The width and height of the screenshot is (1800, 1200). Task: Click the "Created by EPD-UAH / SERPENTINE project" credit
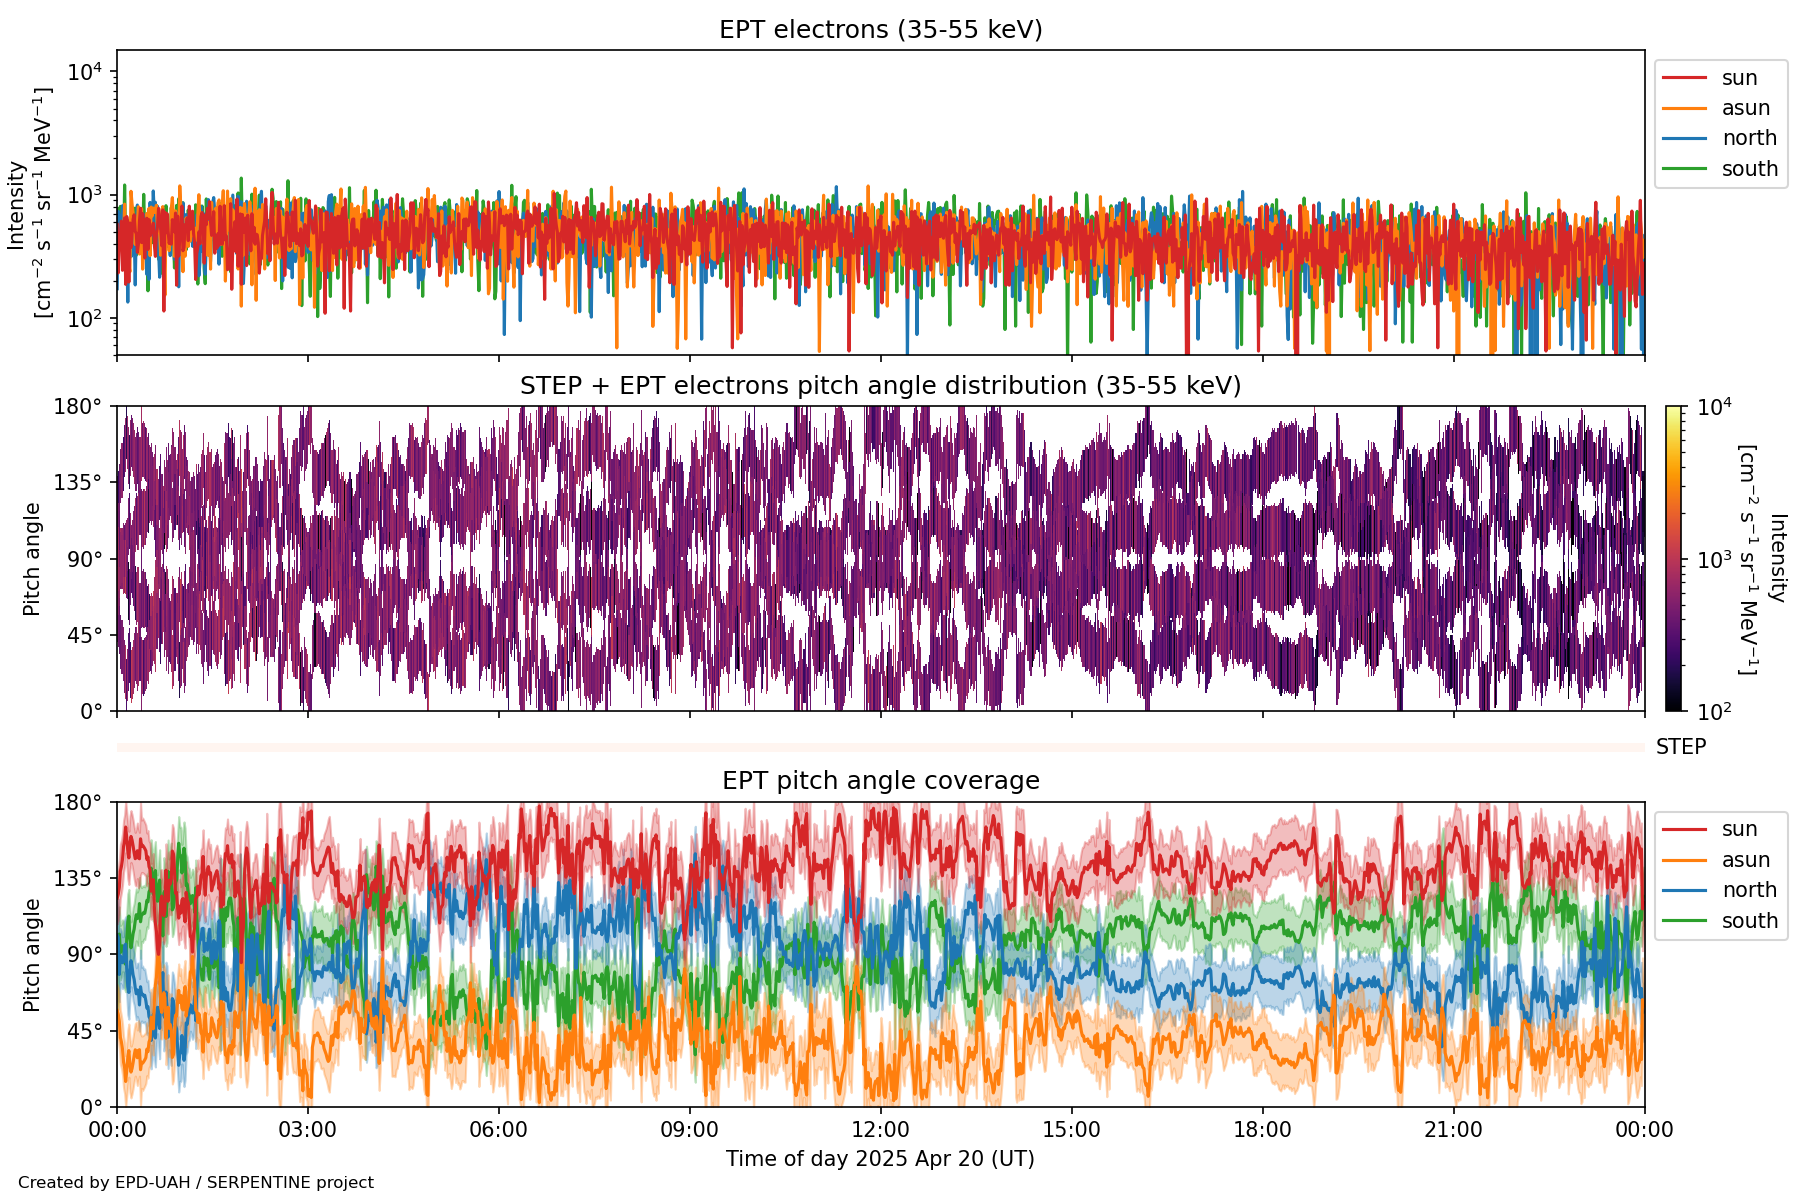[x=196, y=1183]
